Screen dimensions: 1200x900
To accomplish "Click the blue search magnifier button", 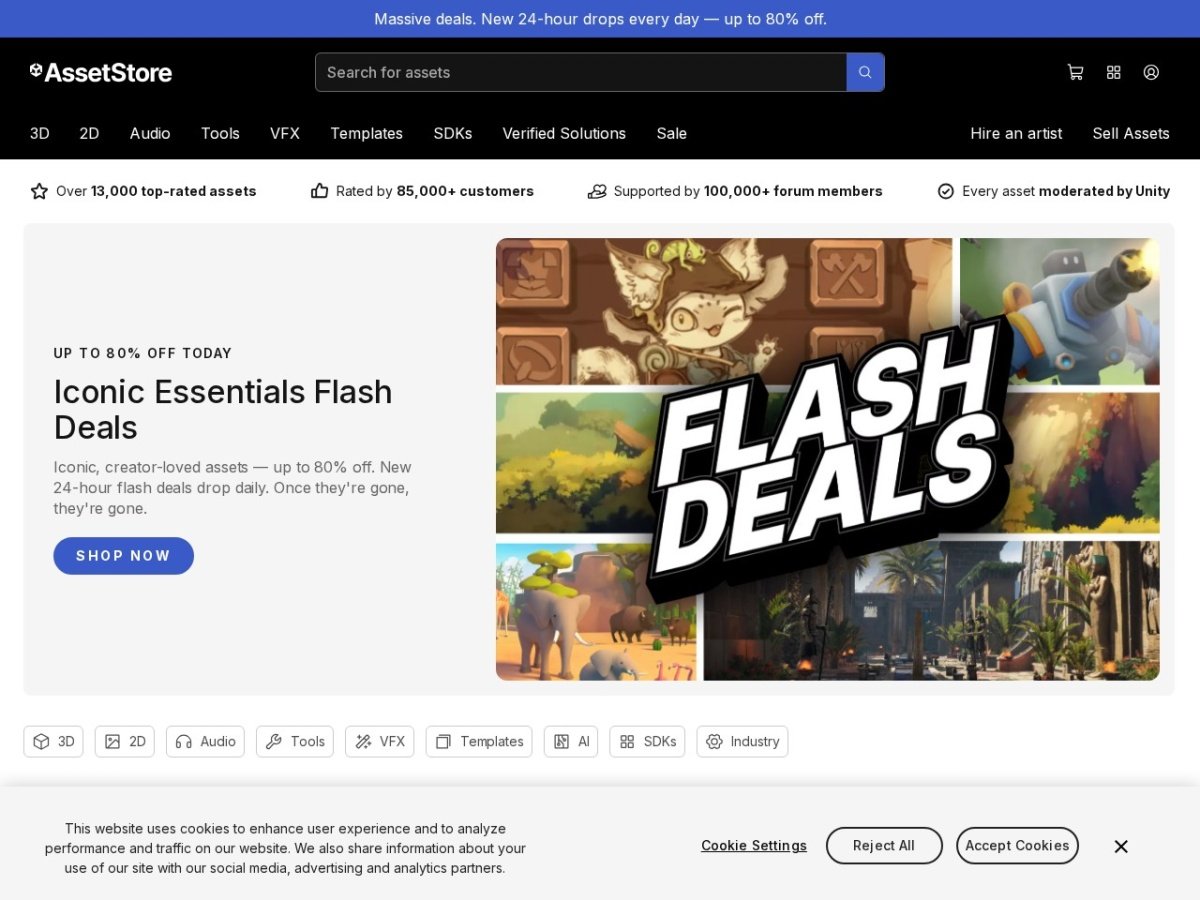I will pos(865,72).
